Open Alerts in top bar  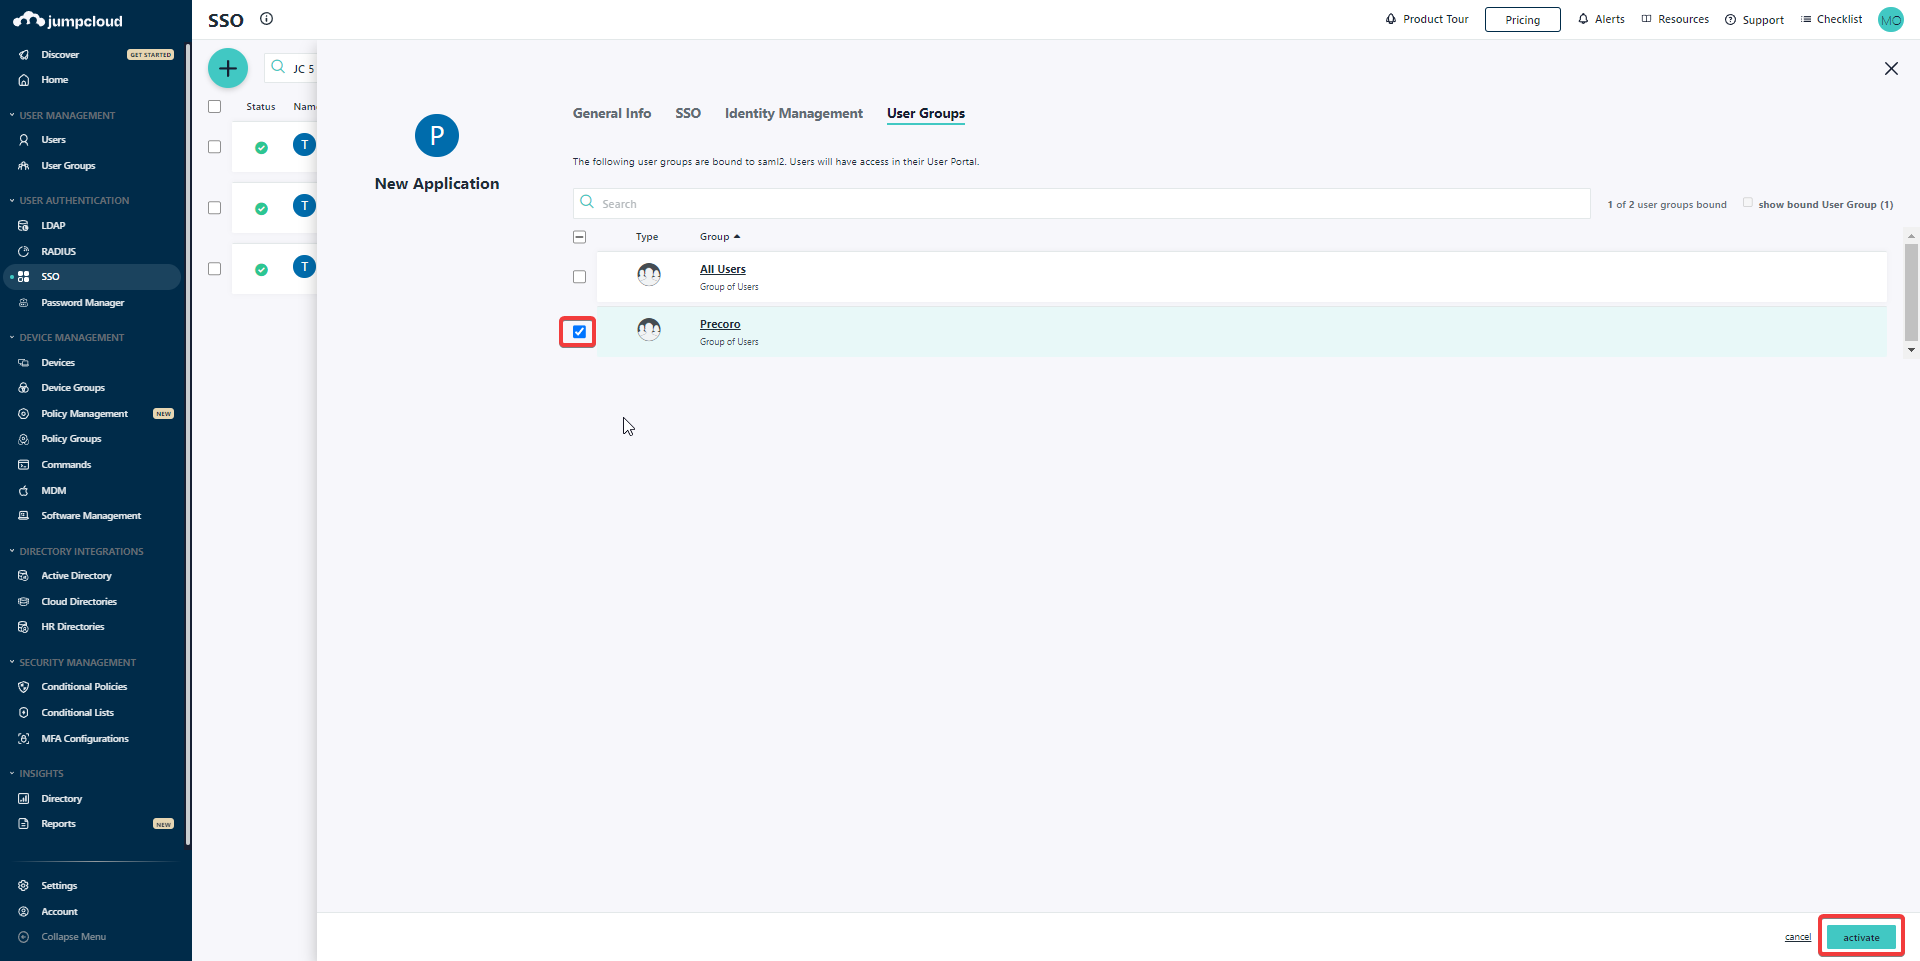click(x=1601, y=19)
